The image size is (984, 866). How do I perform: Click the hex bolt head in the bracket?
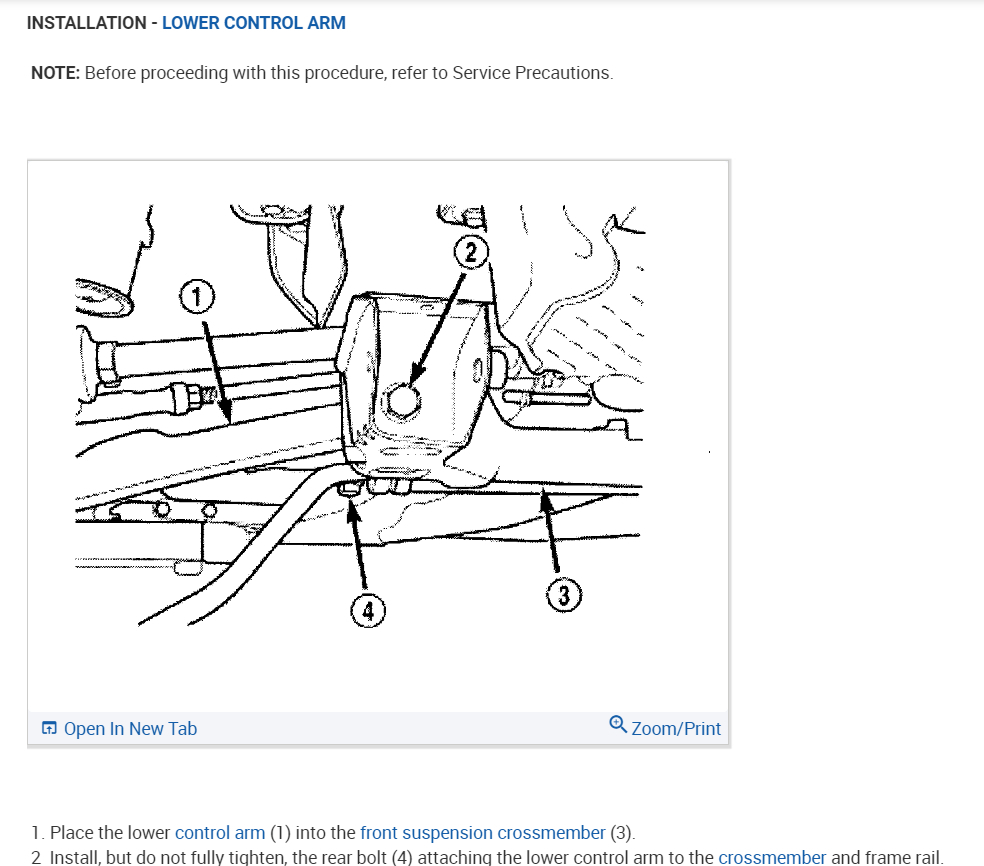(x=401, y=401)
